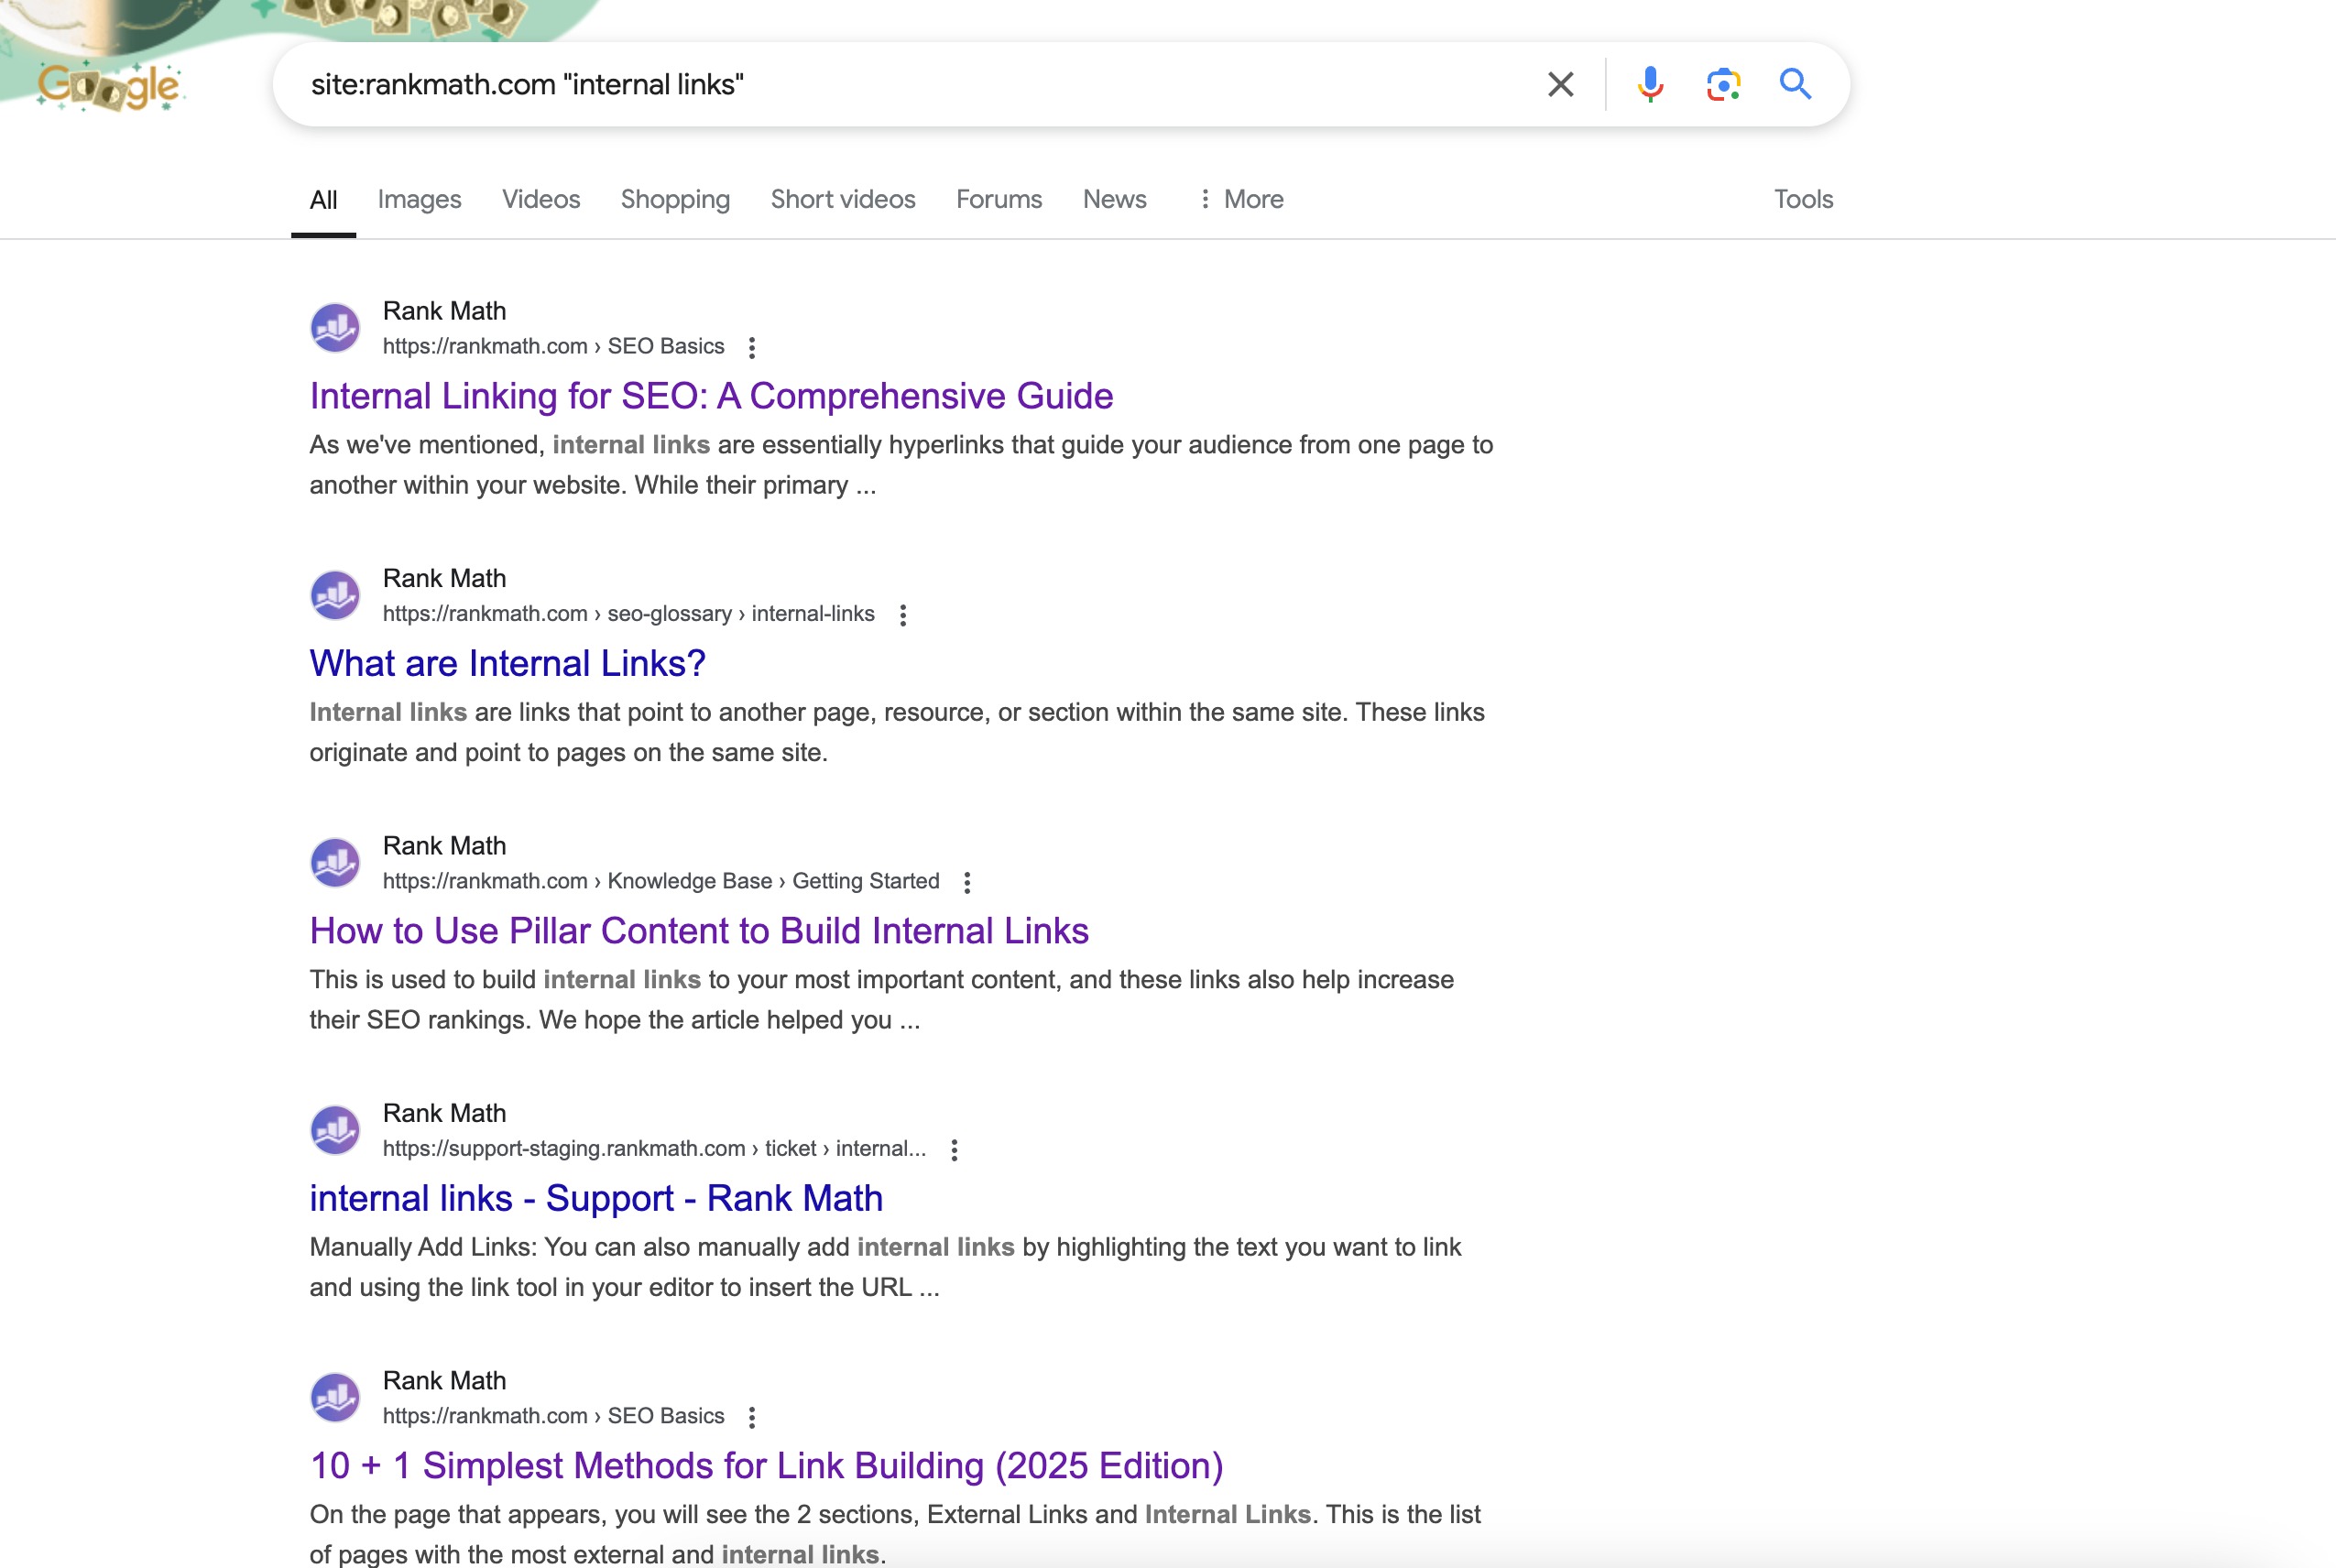Image resolution: width=2336 pixels, height=1568 pixels.
Task: Switch to the News tab
Action: pos(1114,199)
